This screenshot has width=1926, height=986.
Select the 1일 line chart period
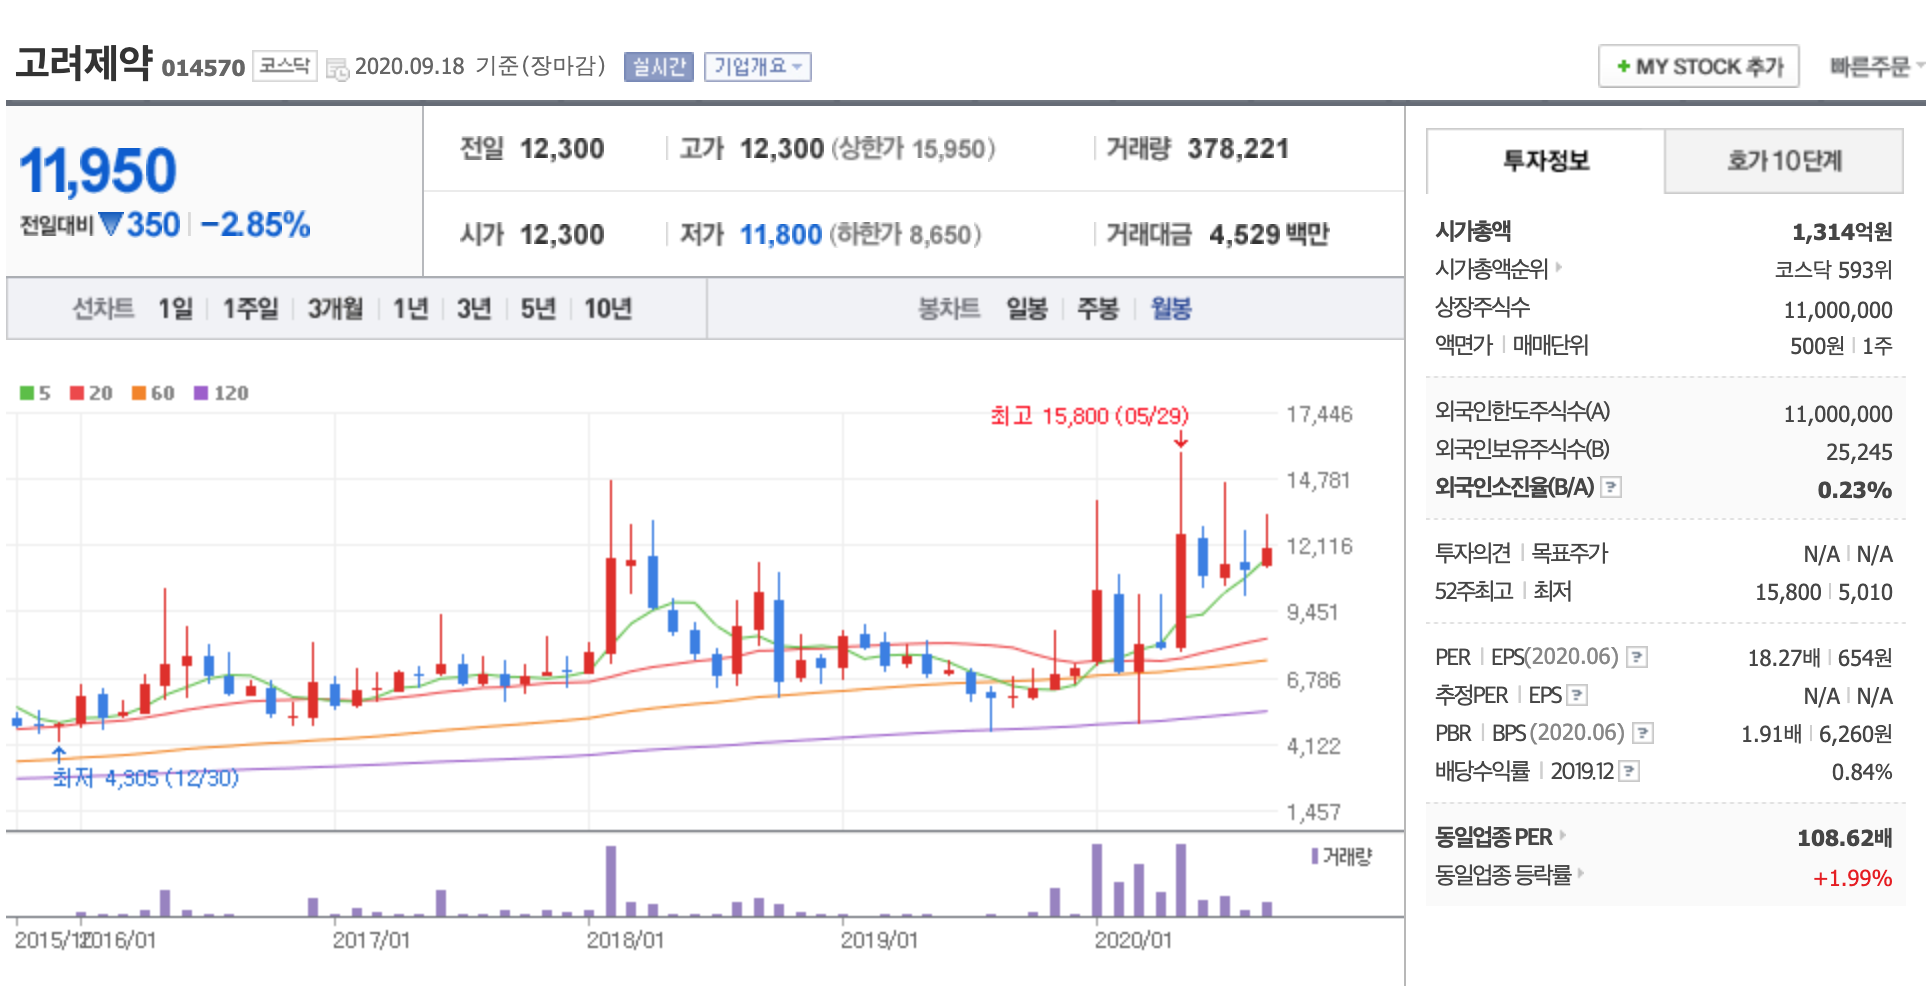click(175, 308)
